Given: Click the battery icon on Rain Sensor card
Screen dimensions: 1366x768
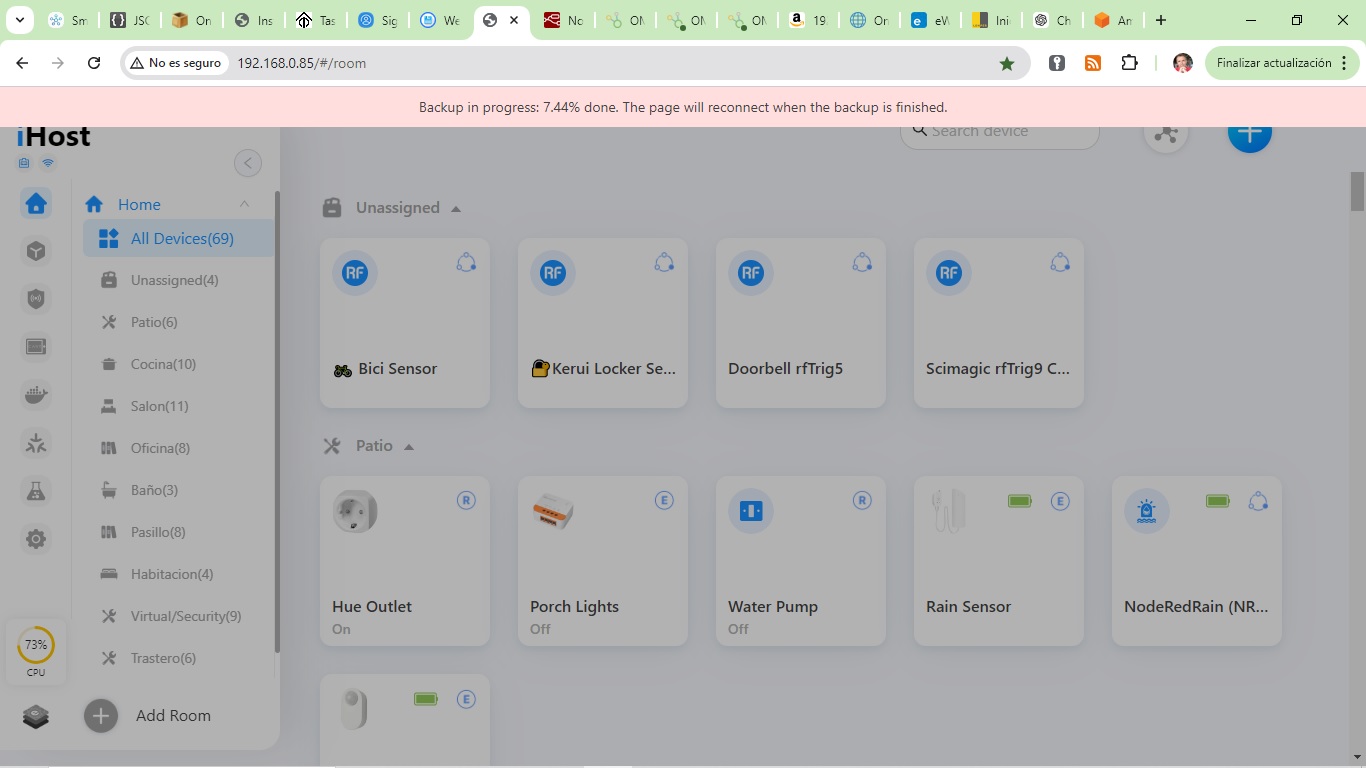Looking at the screenshot, I should (x=1020, y=500).
